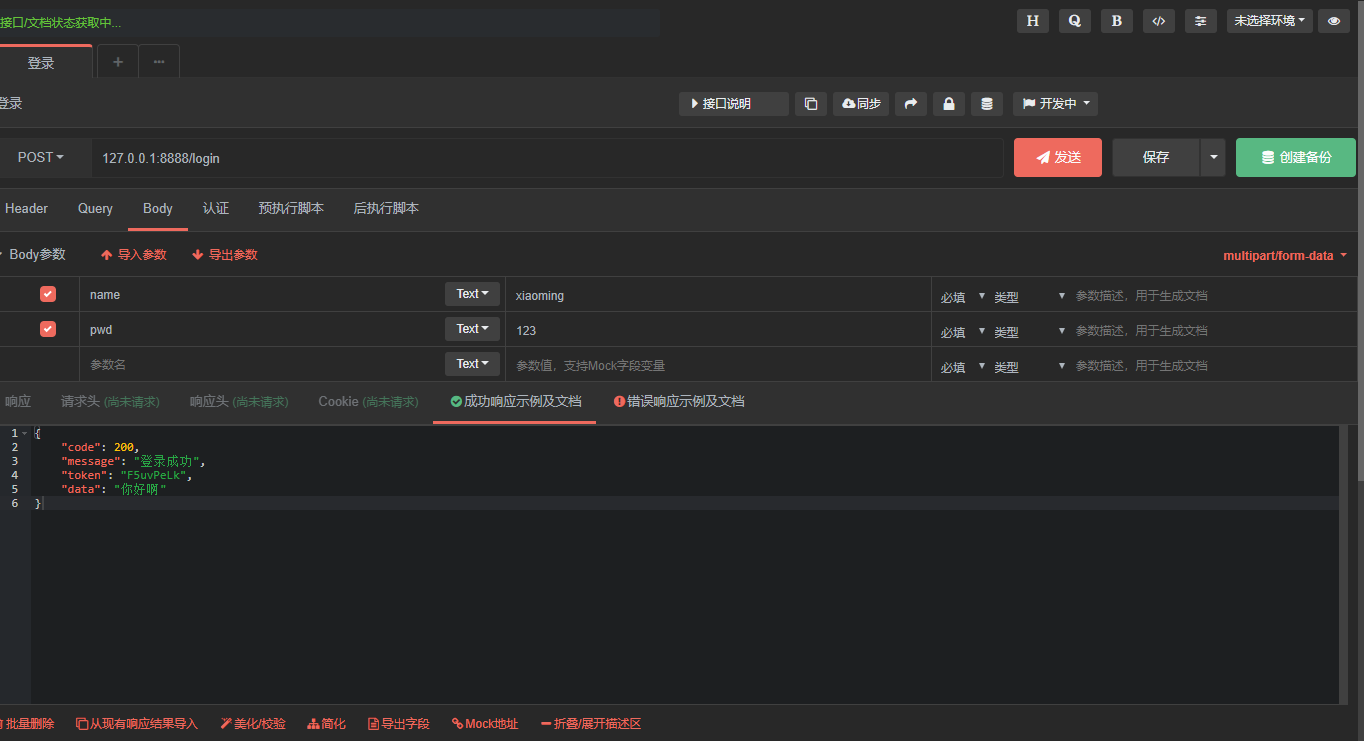Click 从现有响应结果导入
This screenshot has width=1364, height=741.
coord(137,723)
